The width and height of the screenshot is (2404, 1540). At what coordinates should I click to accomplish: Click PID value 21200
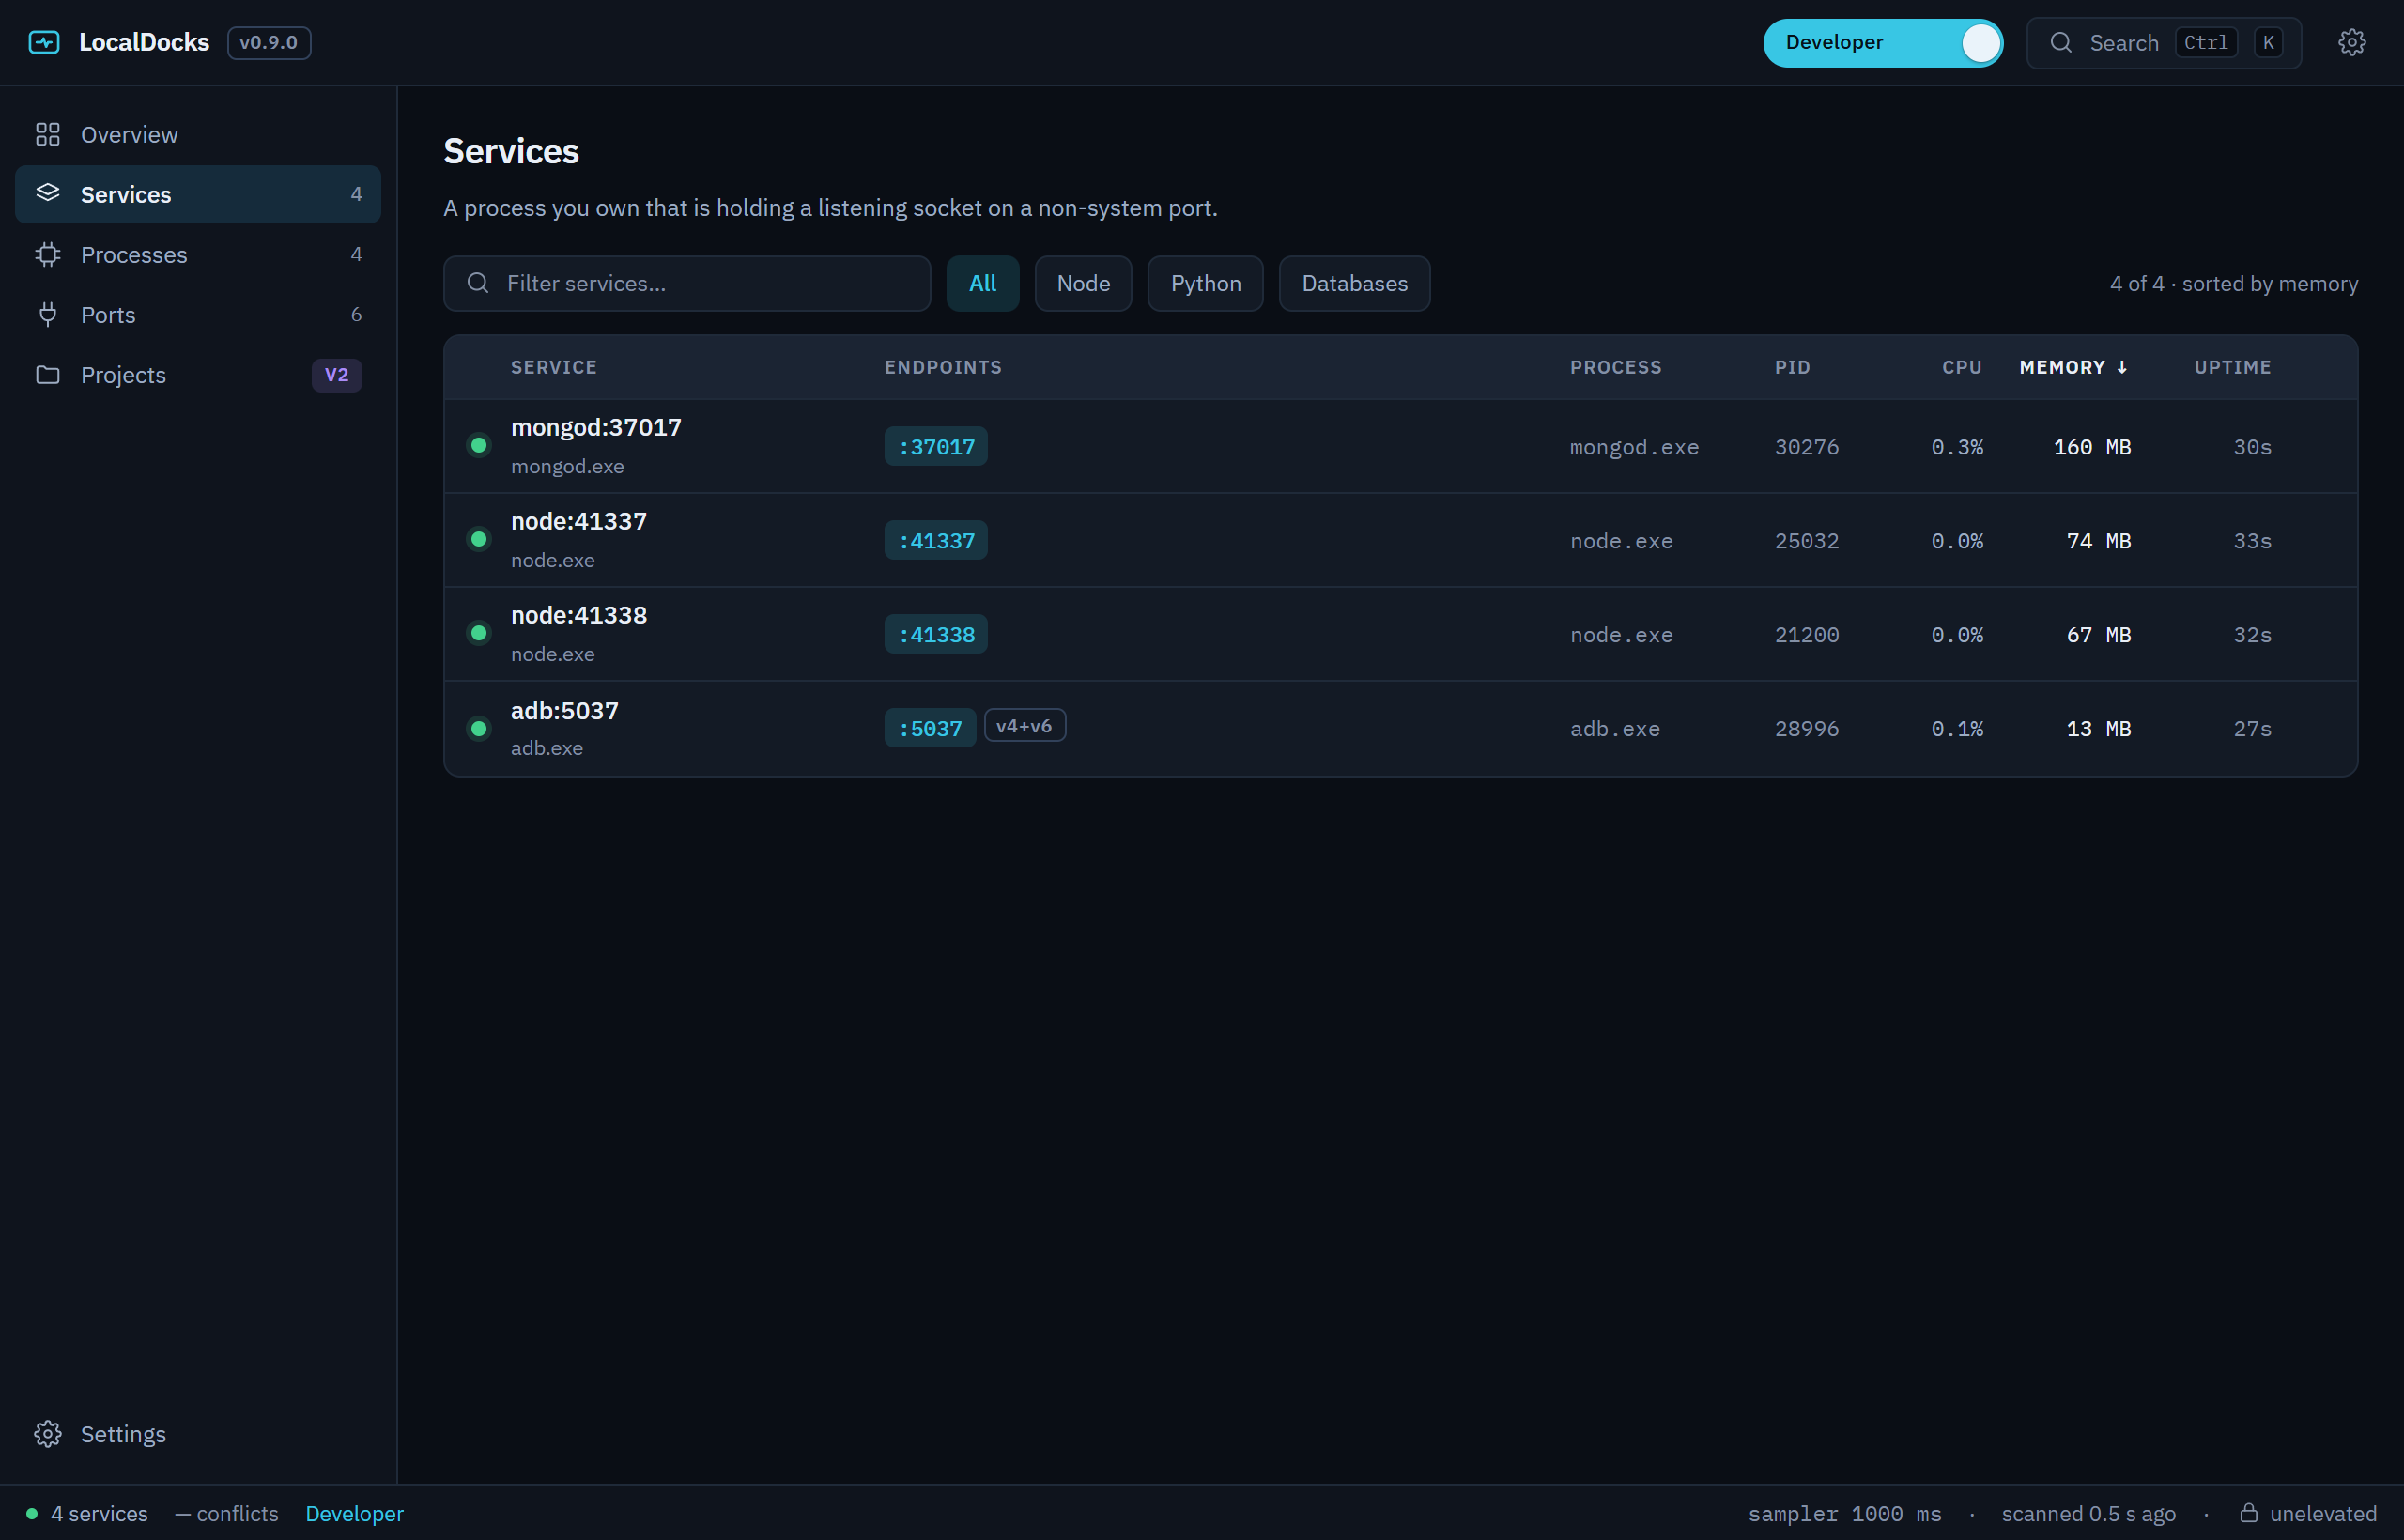tap(1806, 635)
